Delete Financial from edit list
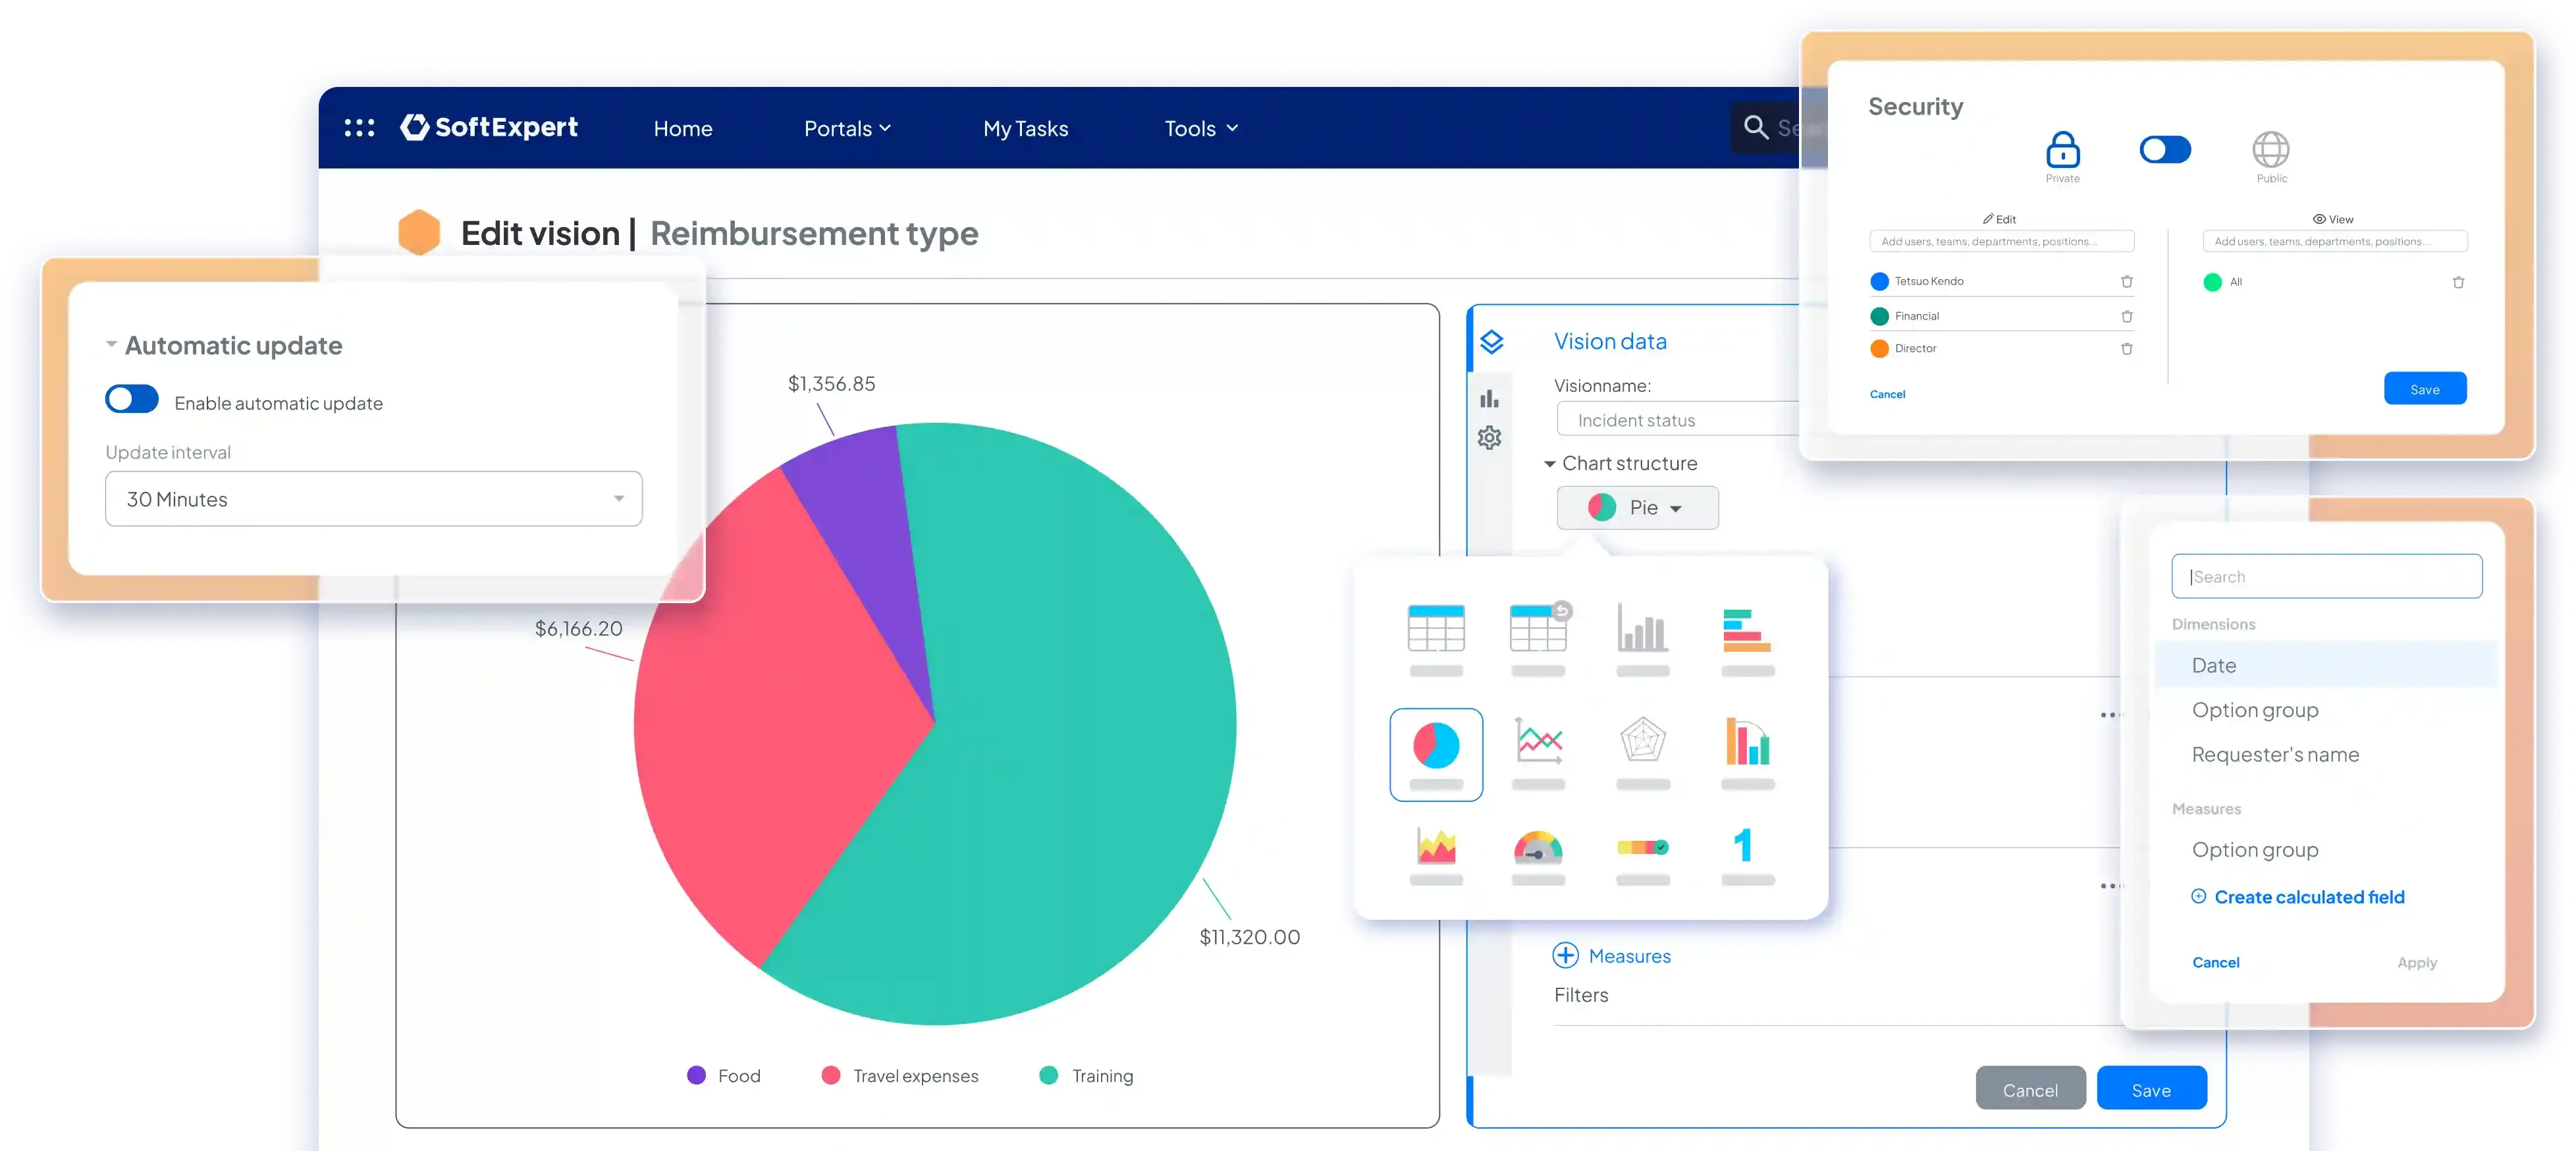The image size is (2576, 1151). (2126, 317)
